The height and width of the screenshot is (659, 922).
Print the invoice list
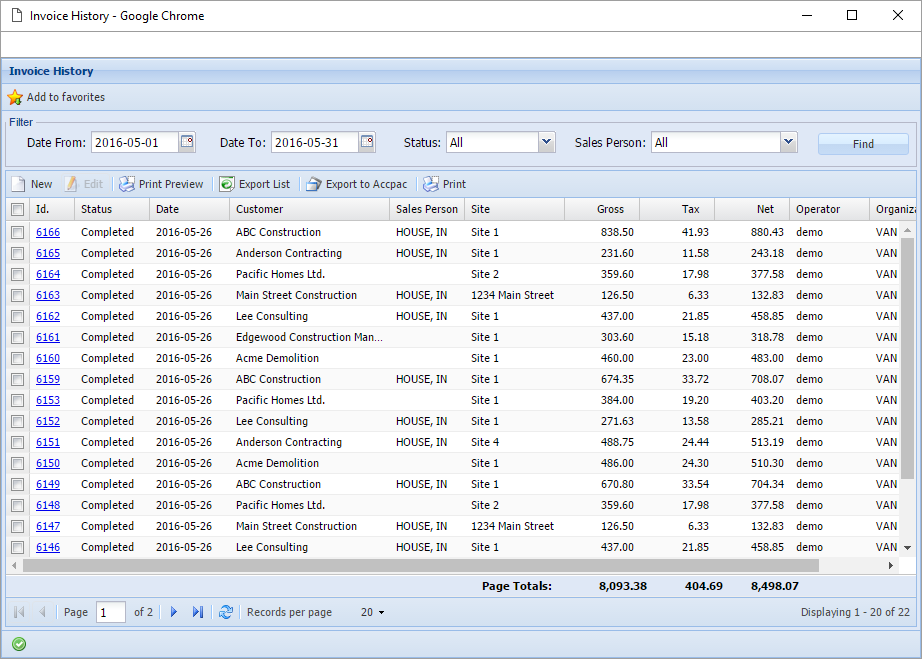tap(444, 184)
